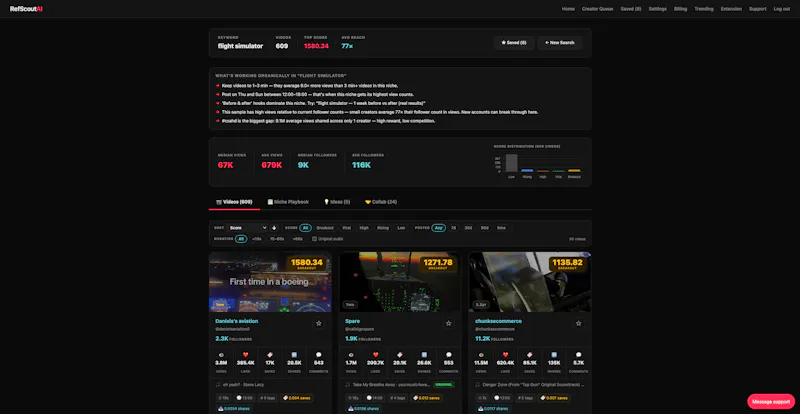
Task: Select the 15–60s duration filter
Action: pyautogui.click(x=277, y=238)
